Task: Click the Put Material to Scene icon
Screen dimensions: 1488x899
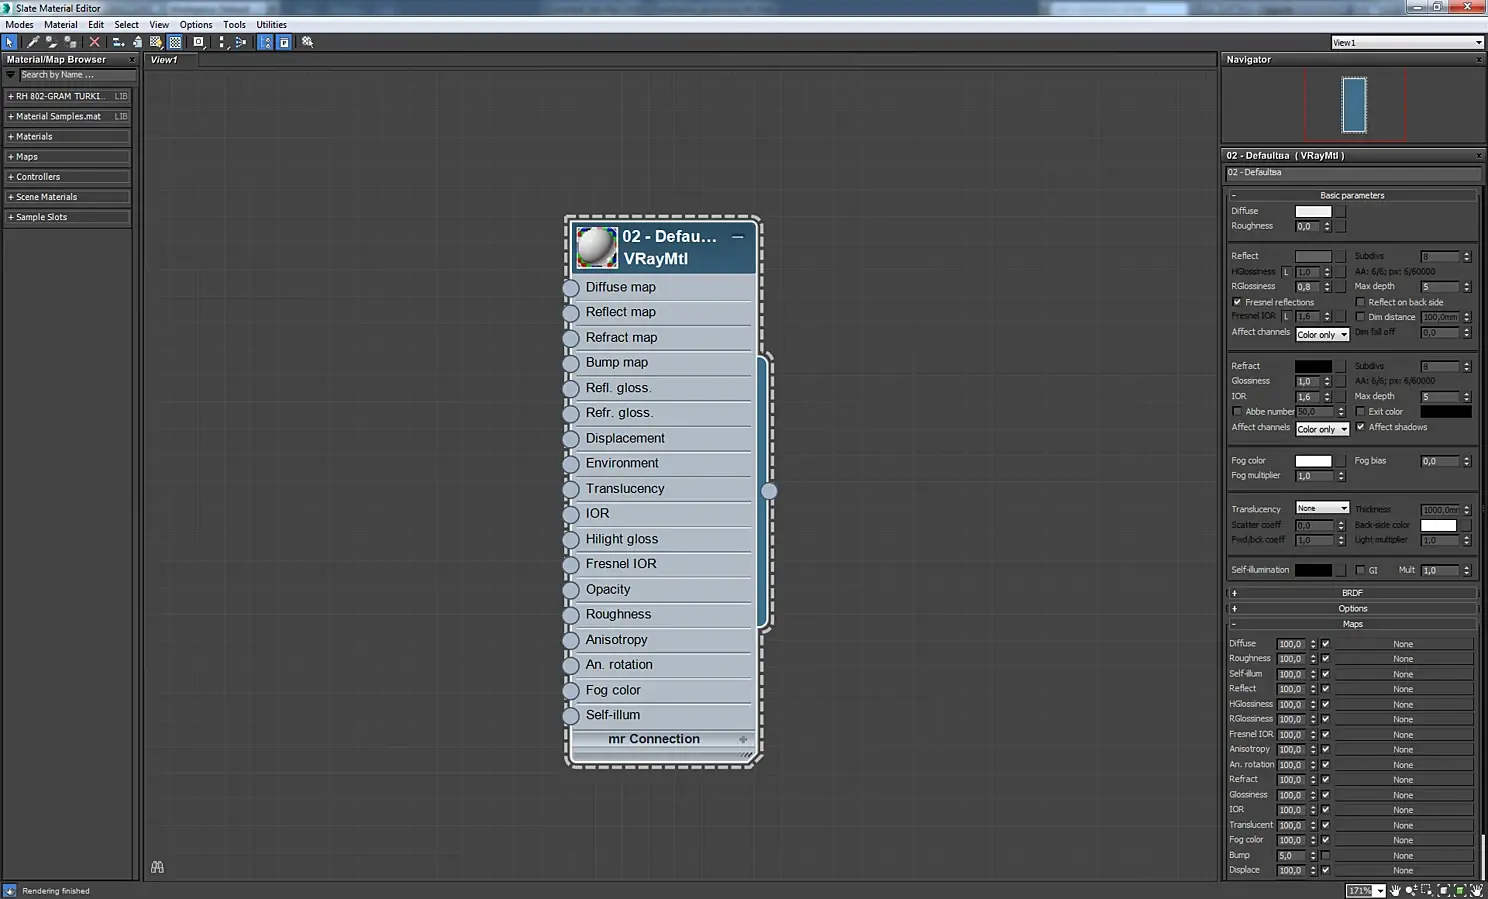Action: click(51, 42)
